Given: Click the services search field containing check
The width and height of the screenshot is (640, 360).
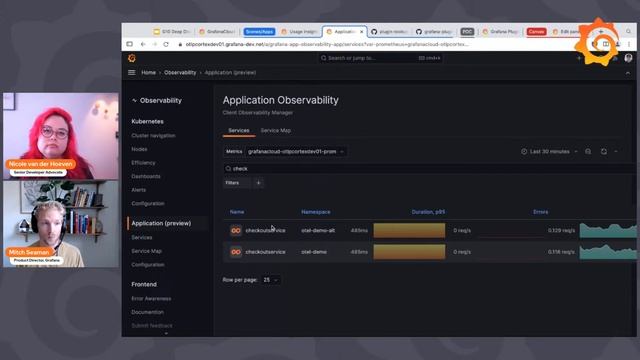Looking at the screenshot, I should pyautogui.click(x=429, y=169).
